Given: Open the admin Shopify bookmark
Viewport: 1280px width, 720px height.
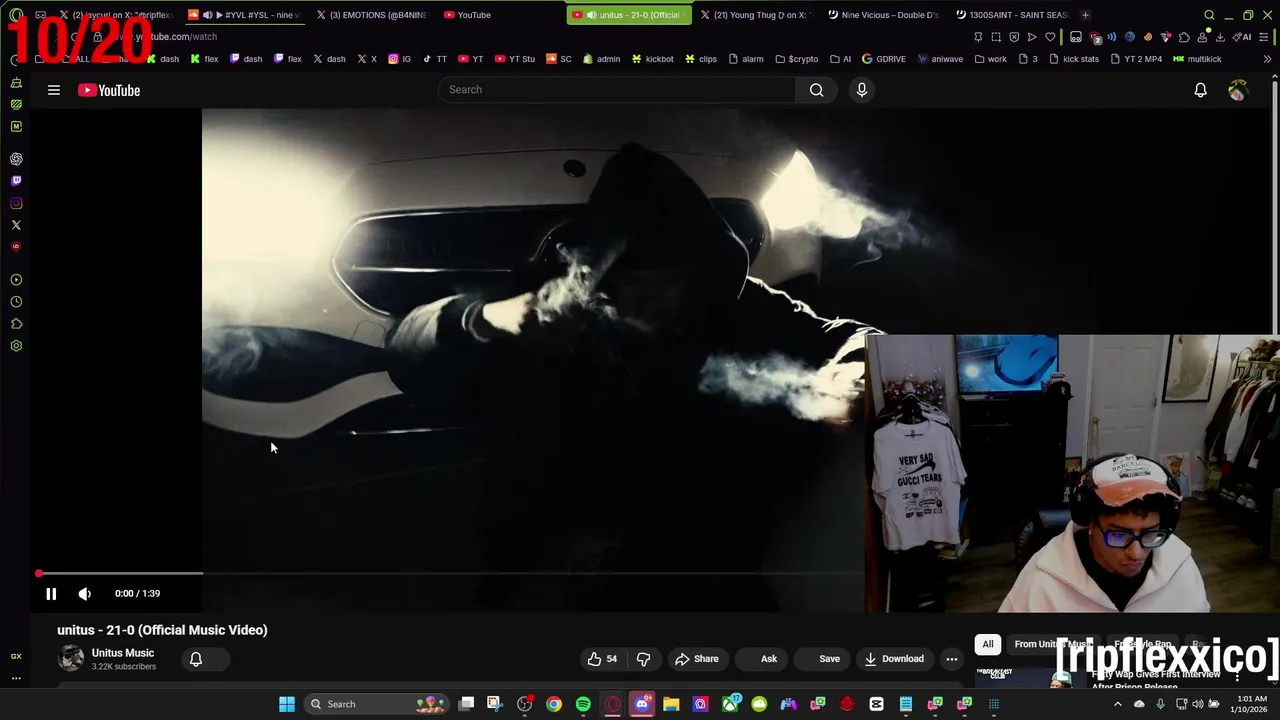Looking at the screenshot, I should [x=601, y=59].
